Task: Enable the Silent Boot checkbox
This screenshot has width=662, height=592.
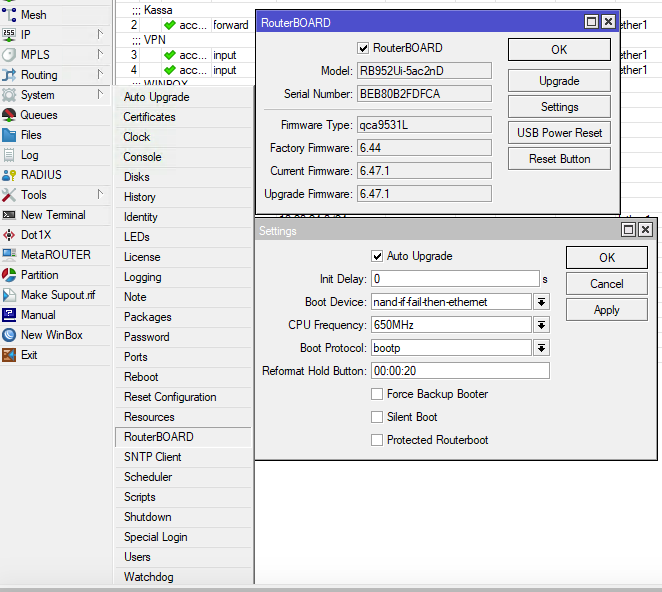Action: [x=377, y=417]
